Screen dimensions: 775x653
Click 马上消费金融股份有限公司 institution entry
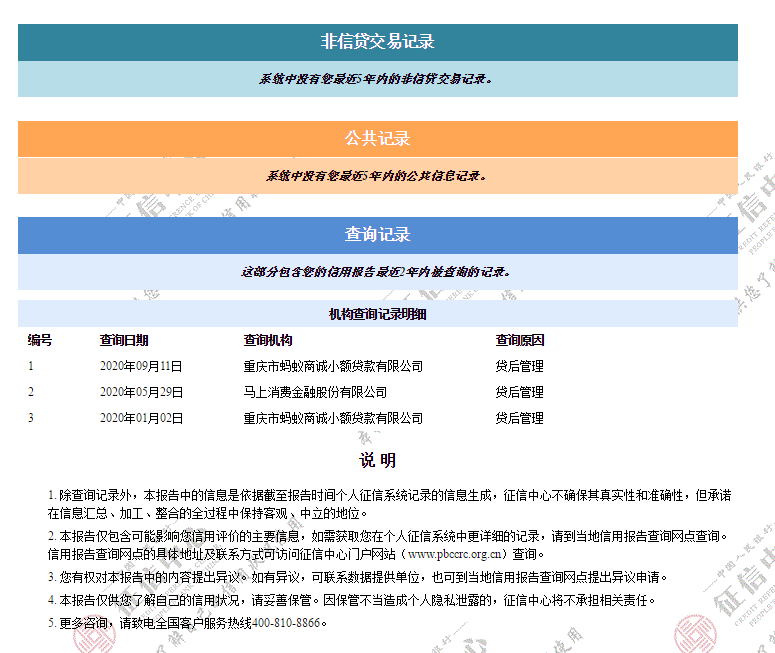point(315,392)
